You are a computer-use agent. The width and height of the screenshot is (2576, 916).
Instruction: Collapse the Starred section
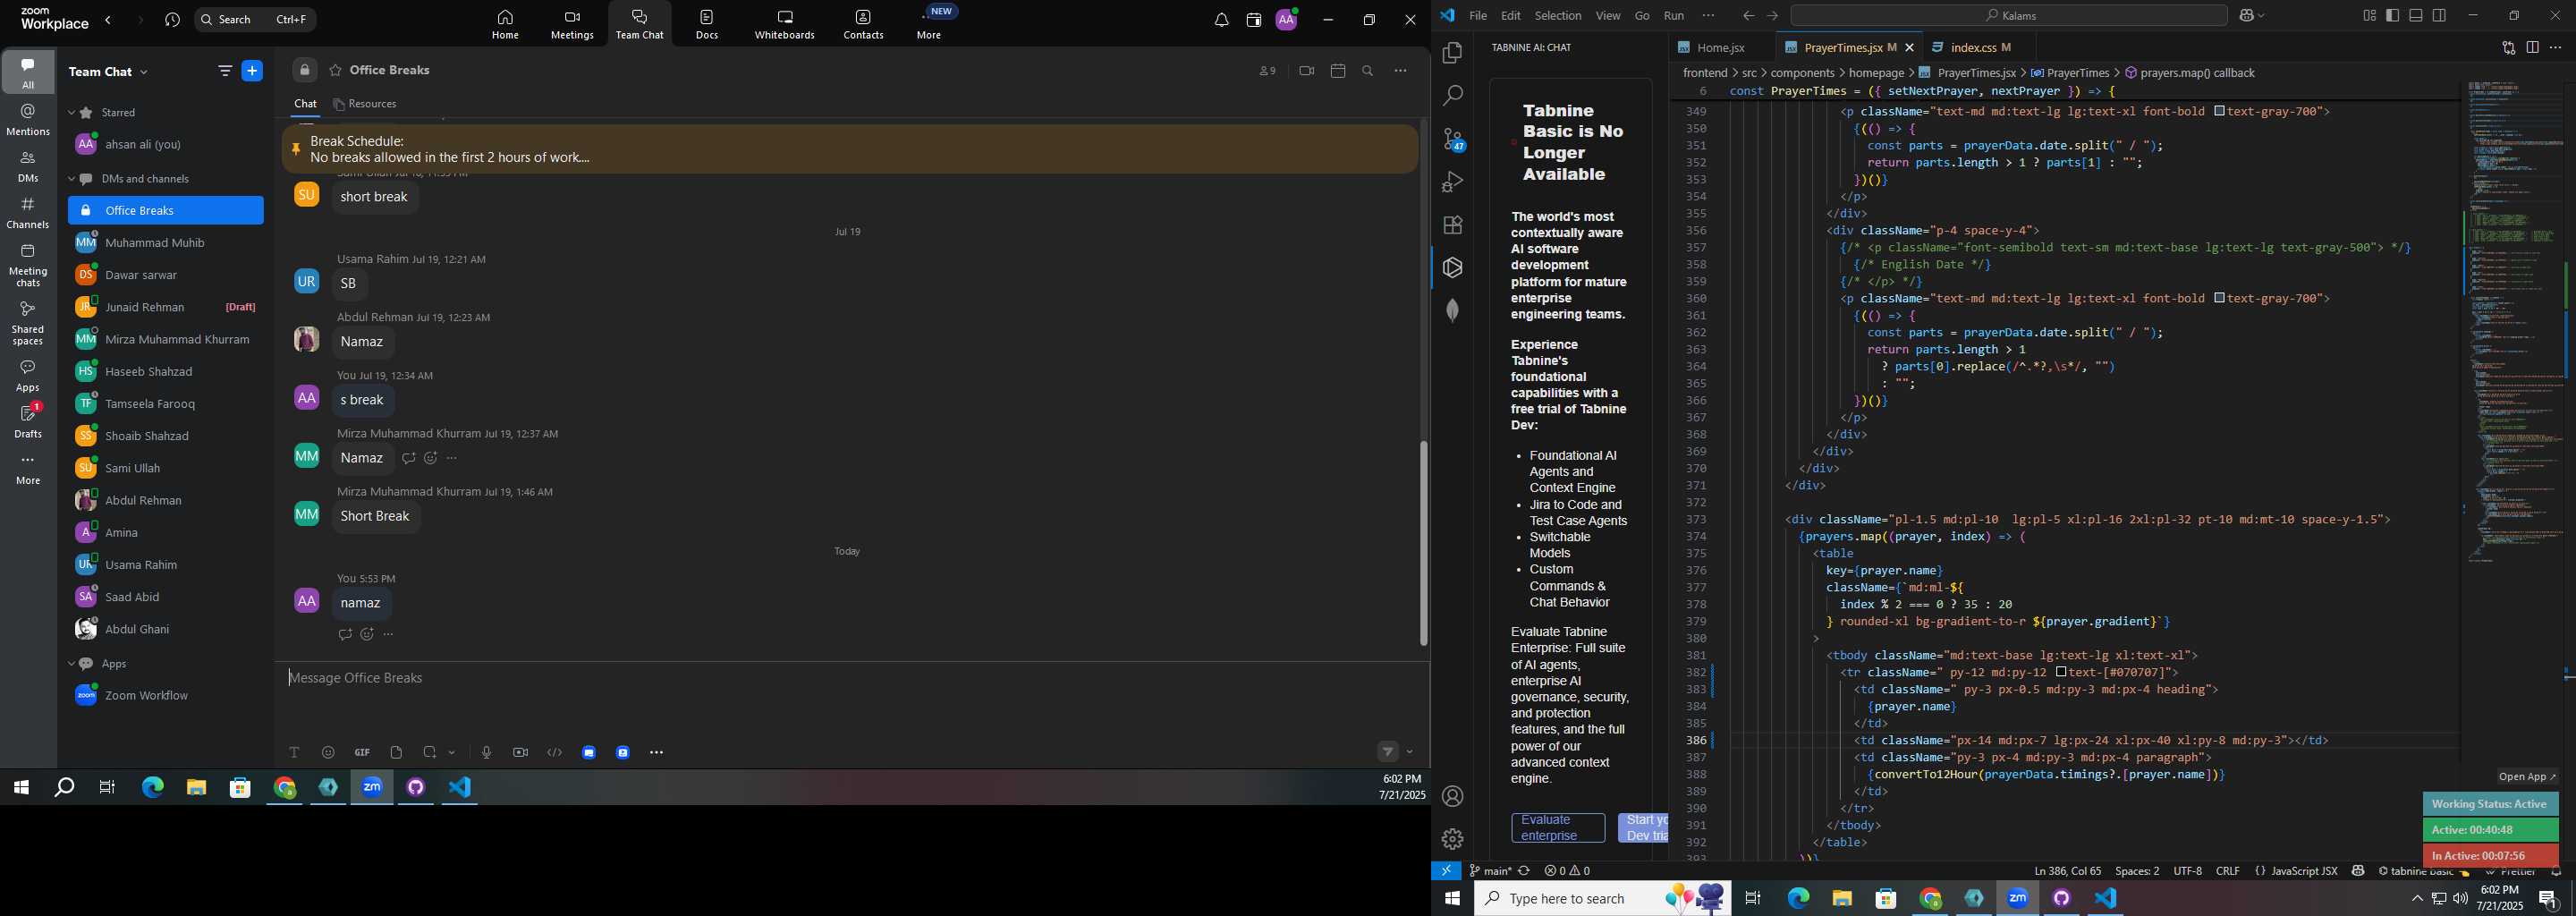tap(71, 113)
